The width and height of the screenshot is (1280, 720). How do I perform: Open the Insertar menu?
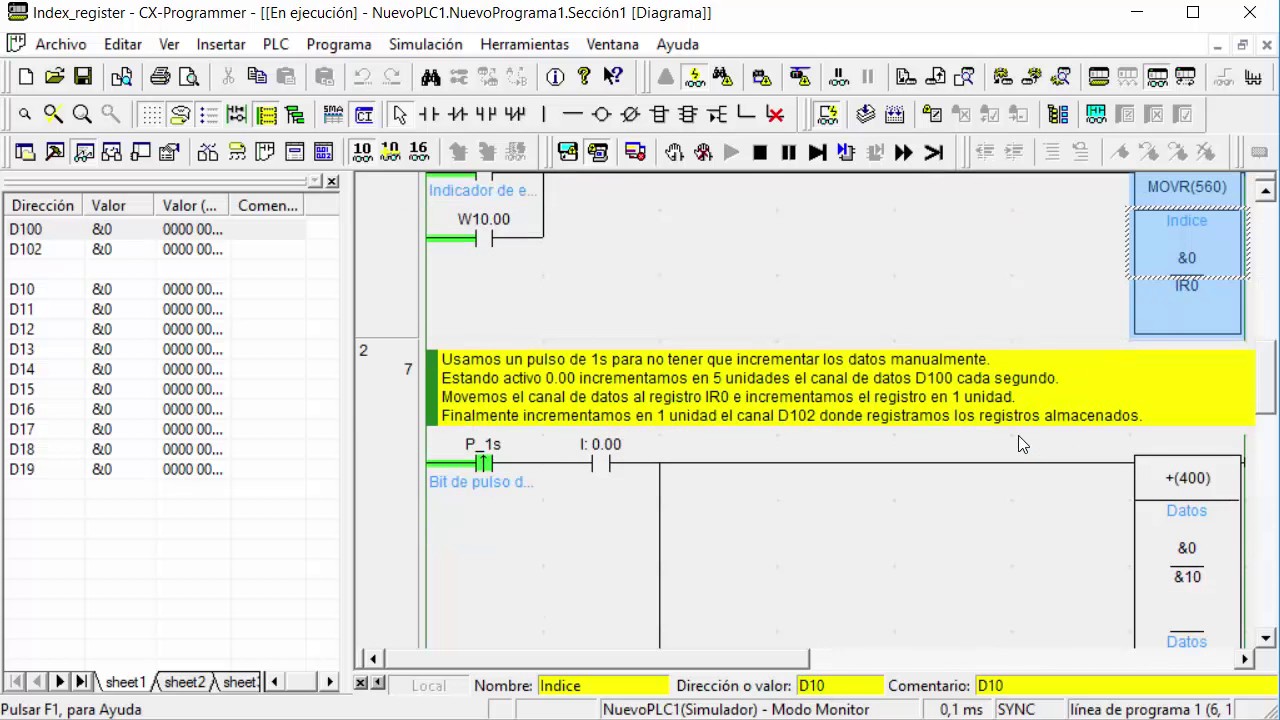click(221, 44)
